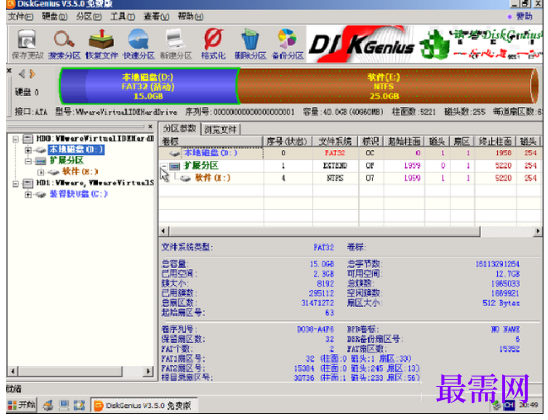Click the third quick launch icon
548x420 pixels.
click(x=79, y=405)
